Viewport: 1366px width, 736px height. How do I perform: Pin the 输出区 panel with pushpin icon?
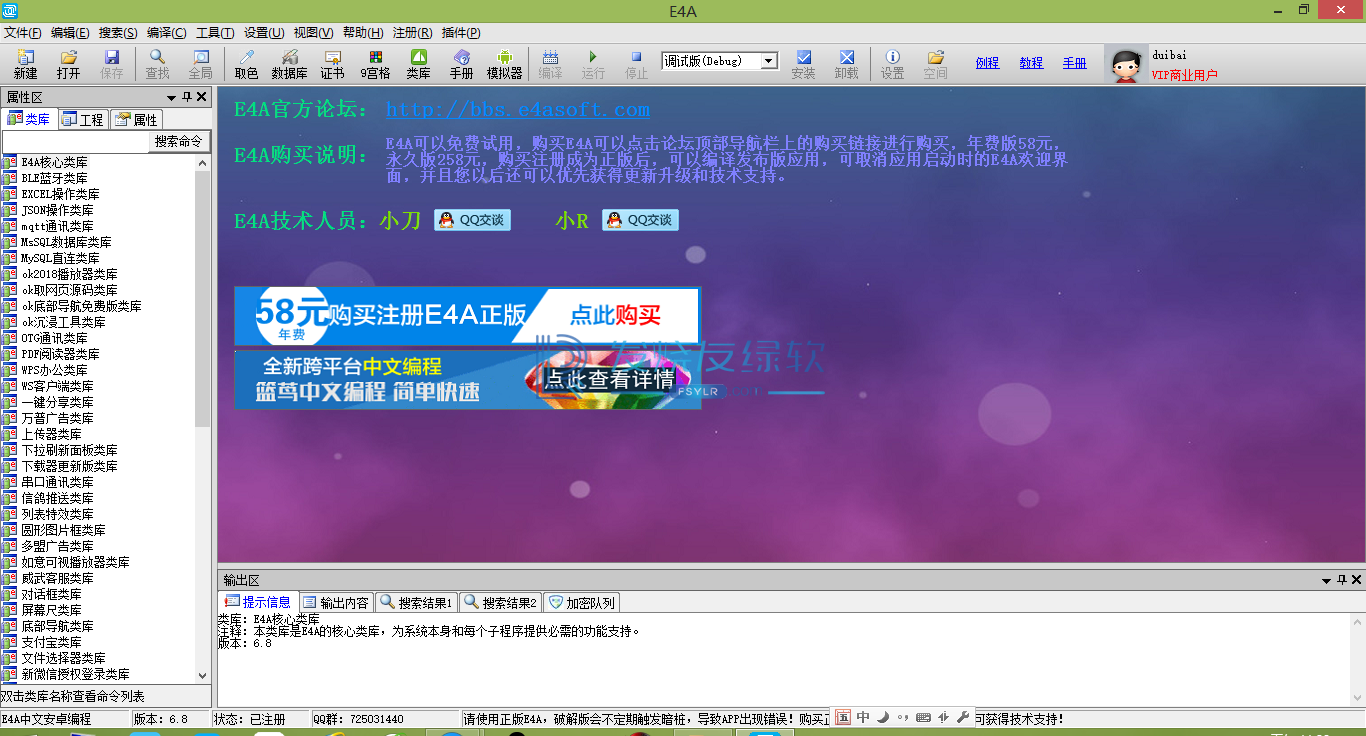(x=1341, y=580)
